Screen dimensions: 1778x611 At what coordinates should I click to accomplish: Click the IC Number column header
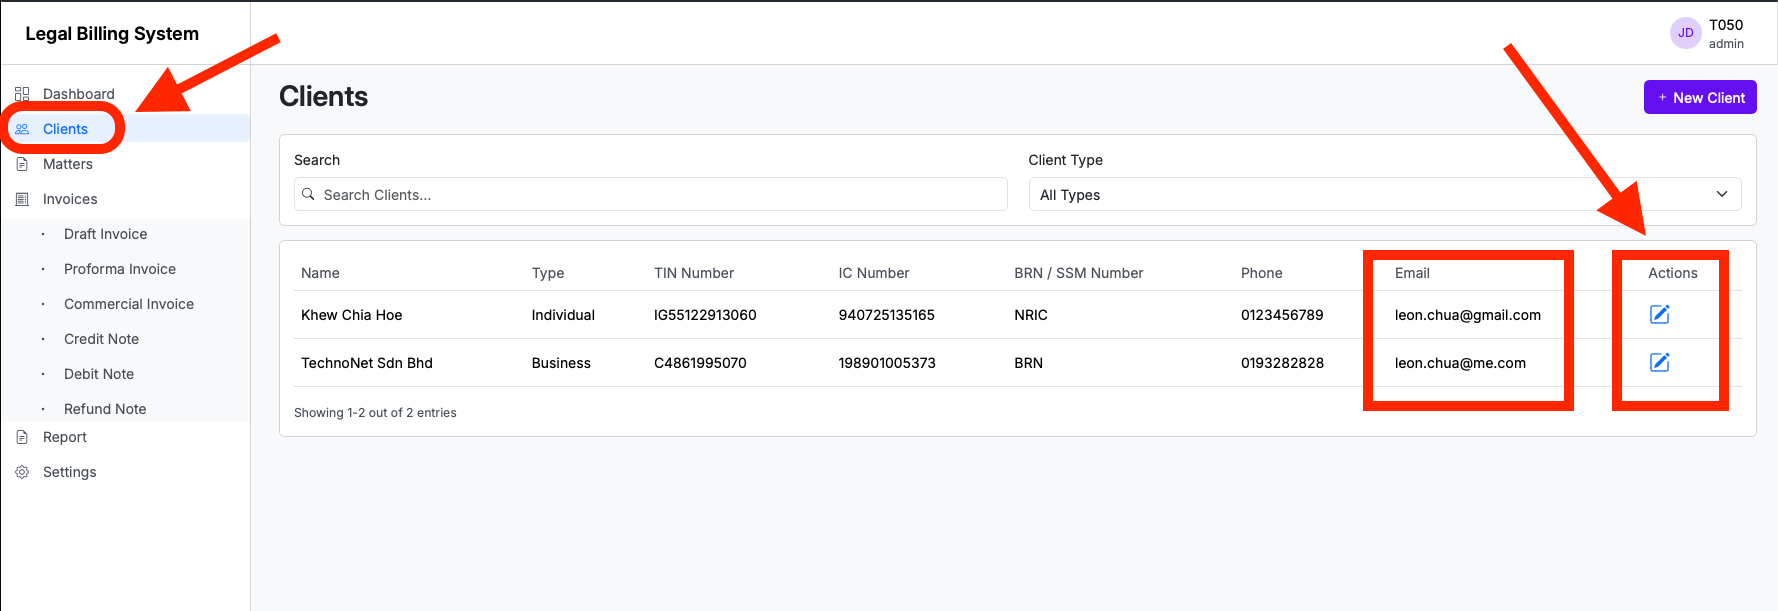(874, 273)
